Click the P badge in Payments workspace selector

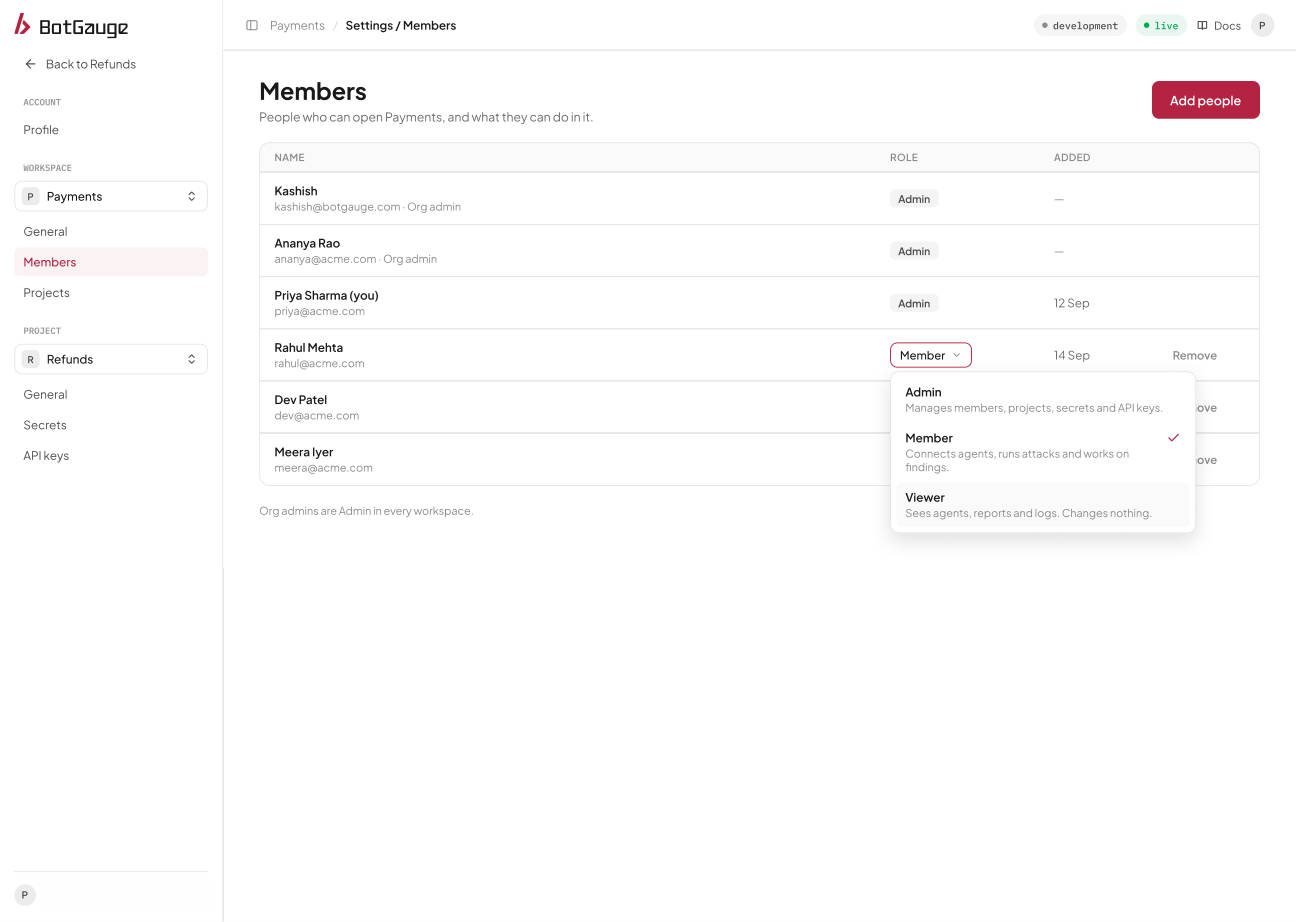click(x=30, y=196)
